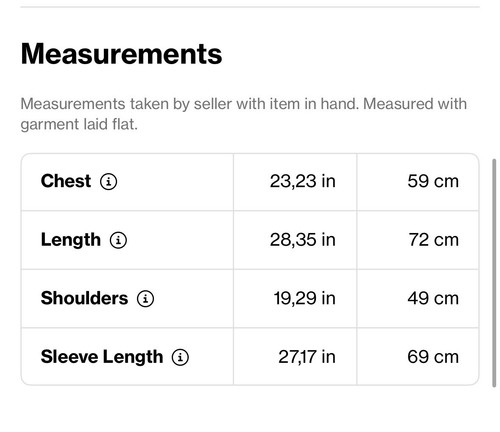The height and width of the screenshot is (432, 500).
Task: Click the 28,35 in length value
Action: pos(302,240)
